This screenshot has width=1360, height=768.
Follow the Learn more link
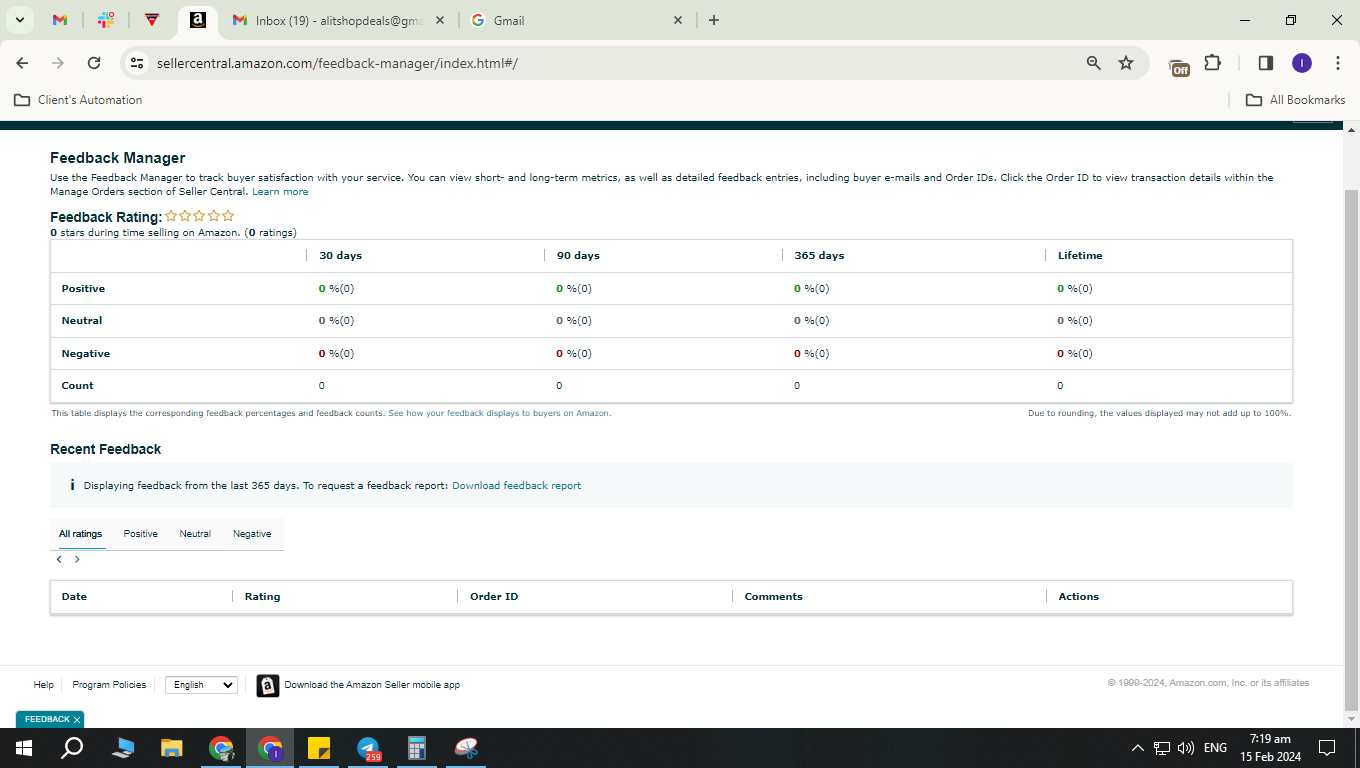[280, 192]
